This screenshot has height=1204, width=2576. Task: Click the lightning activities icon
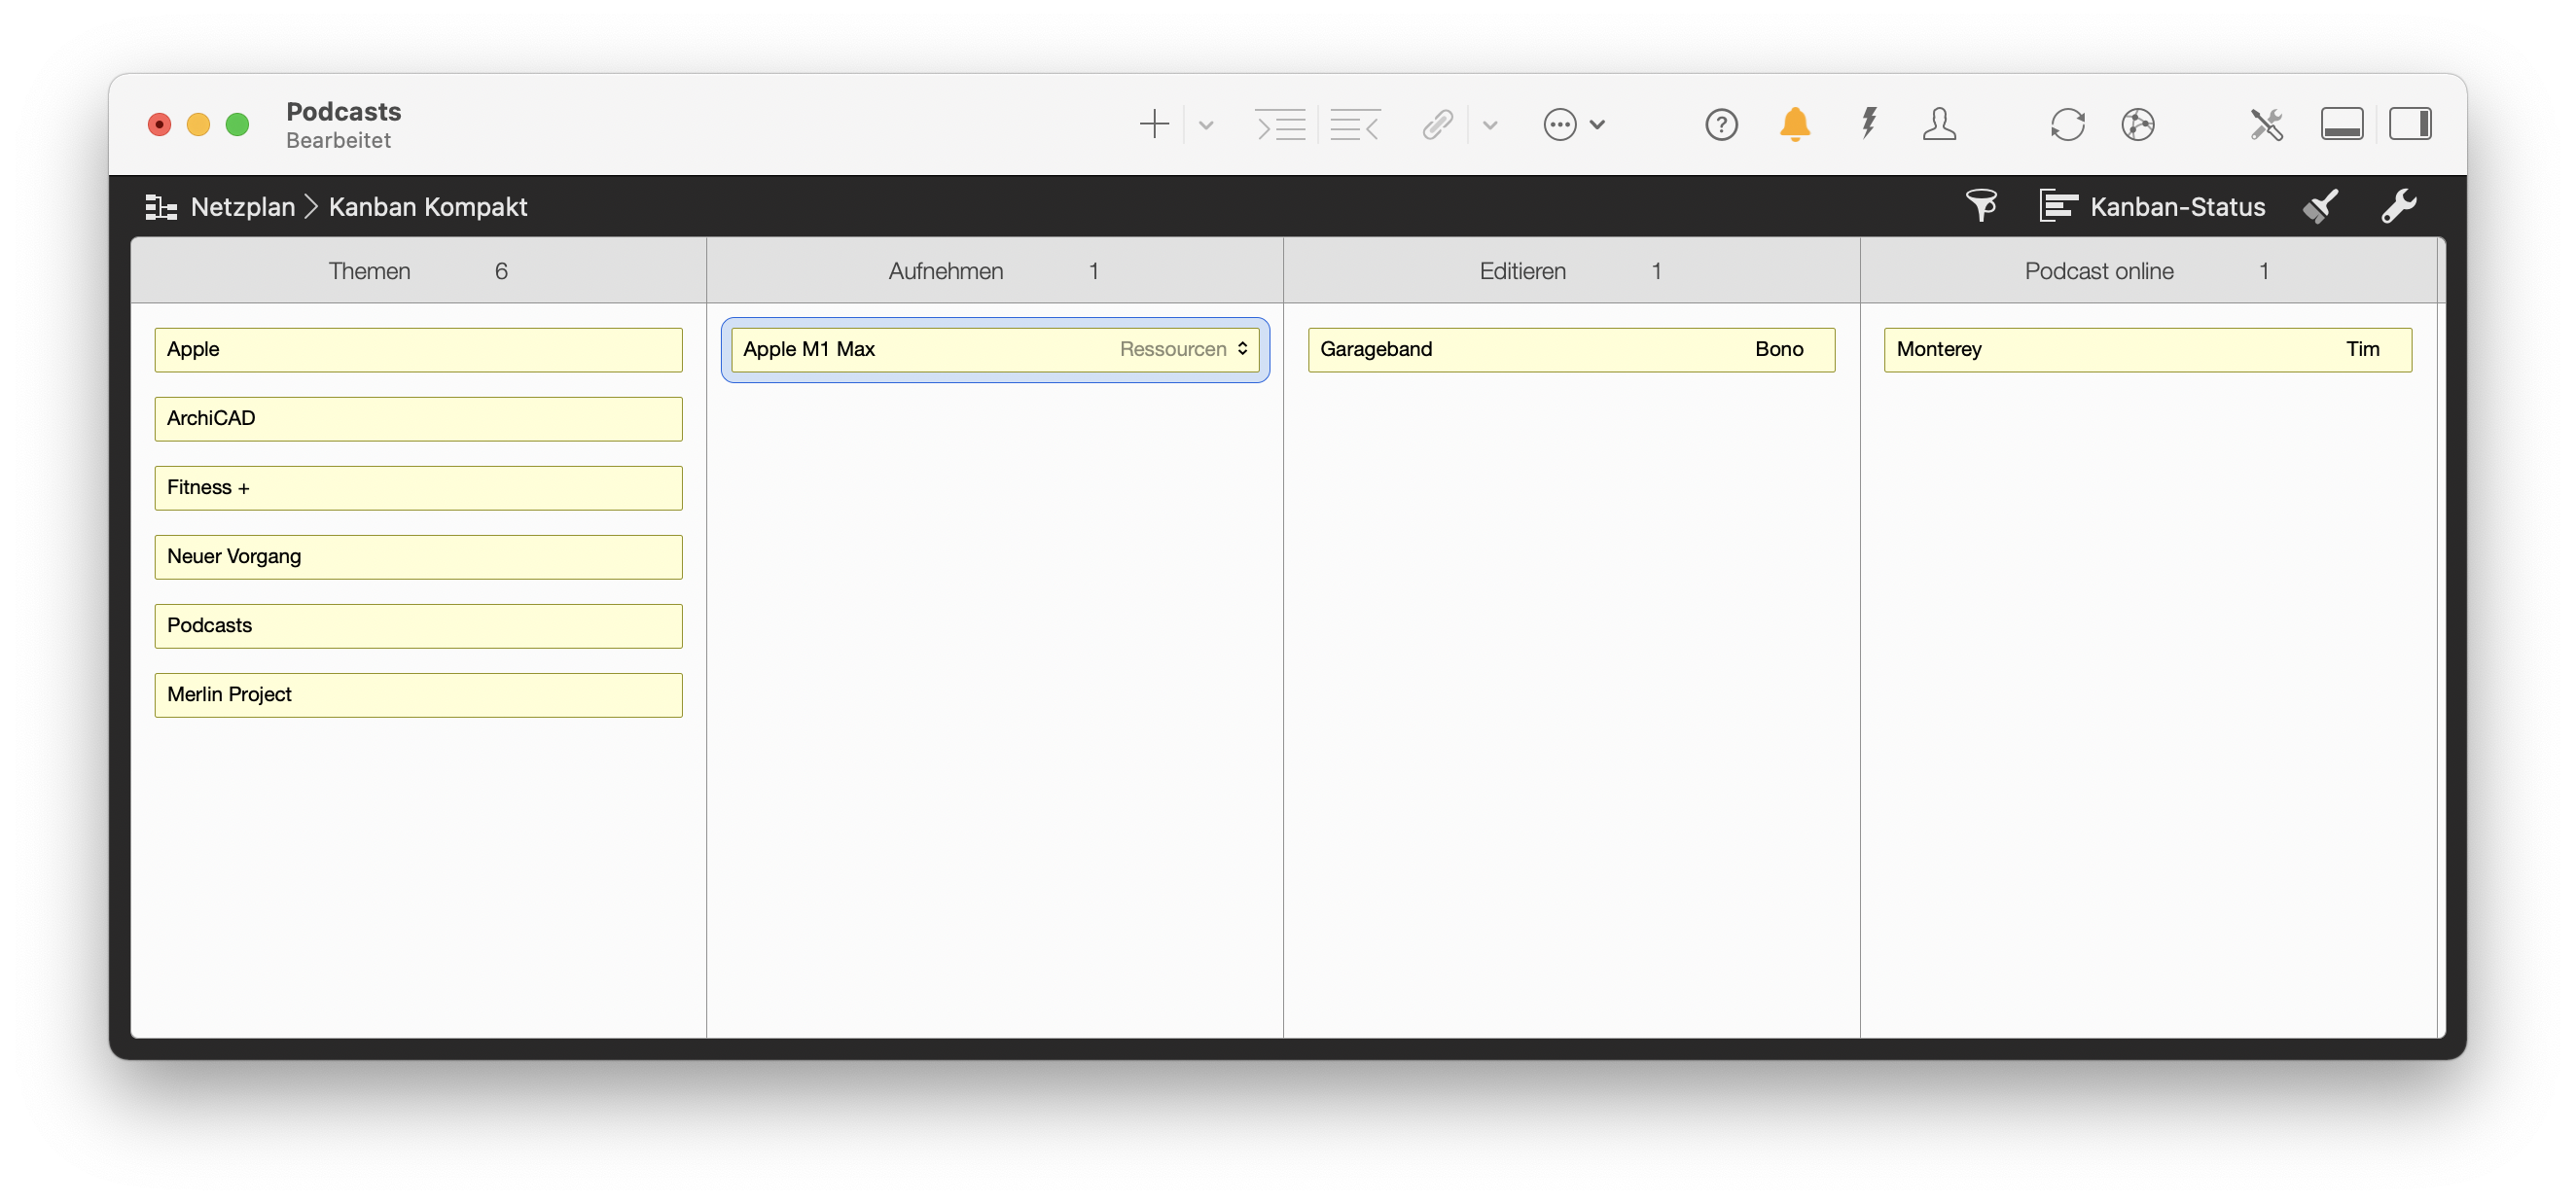(1867, 124)
